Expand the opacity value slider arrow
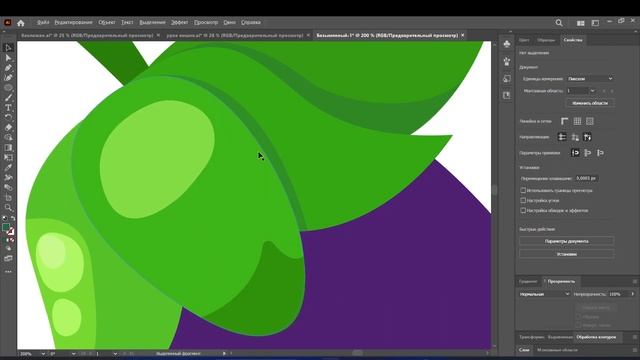The width and height of the screenshot is (640, 360). pos(633,294)
